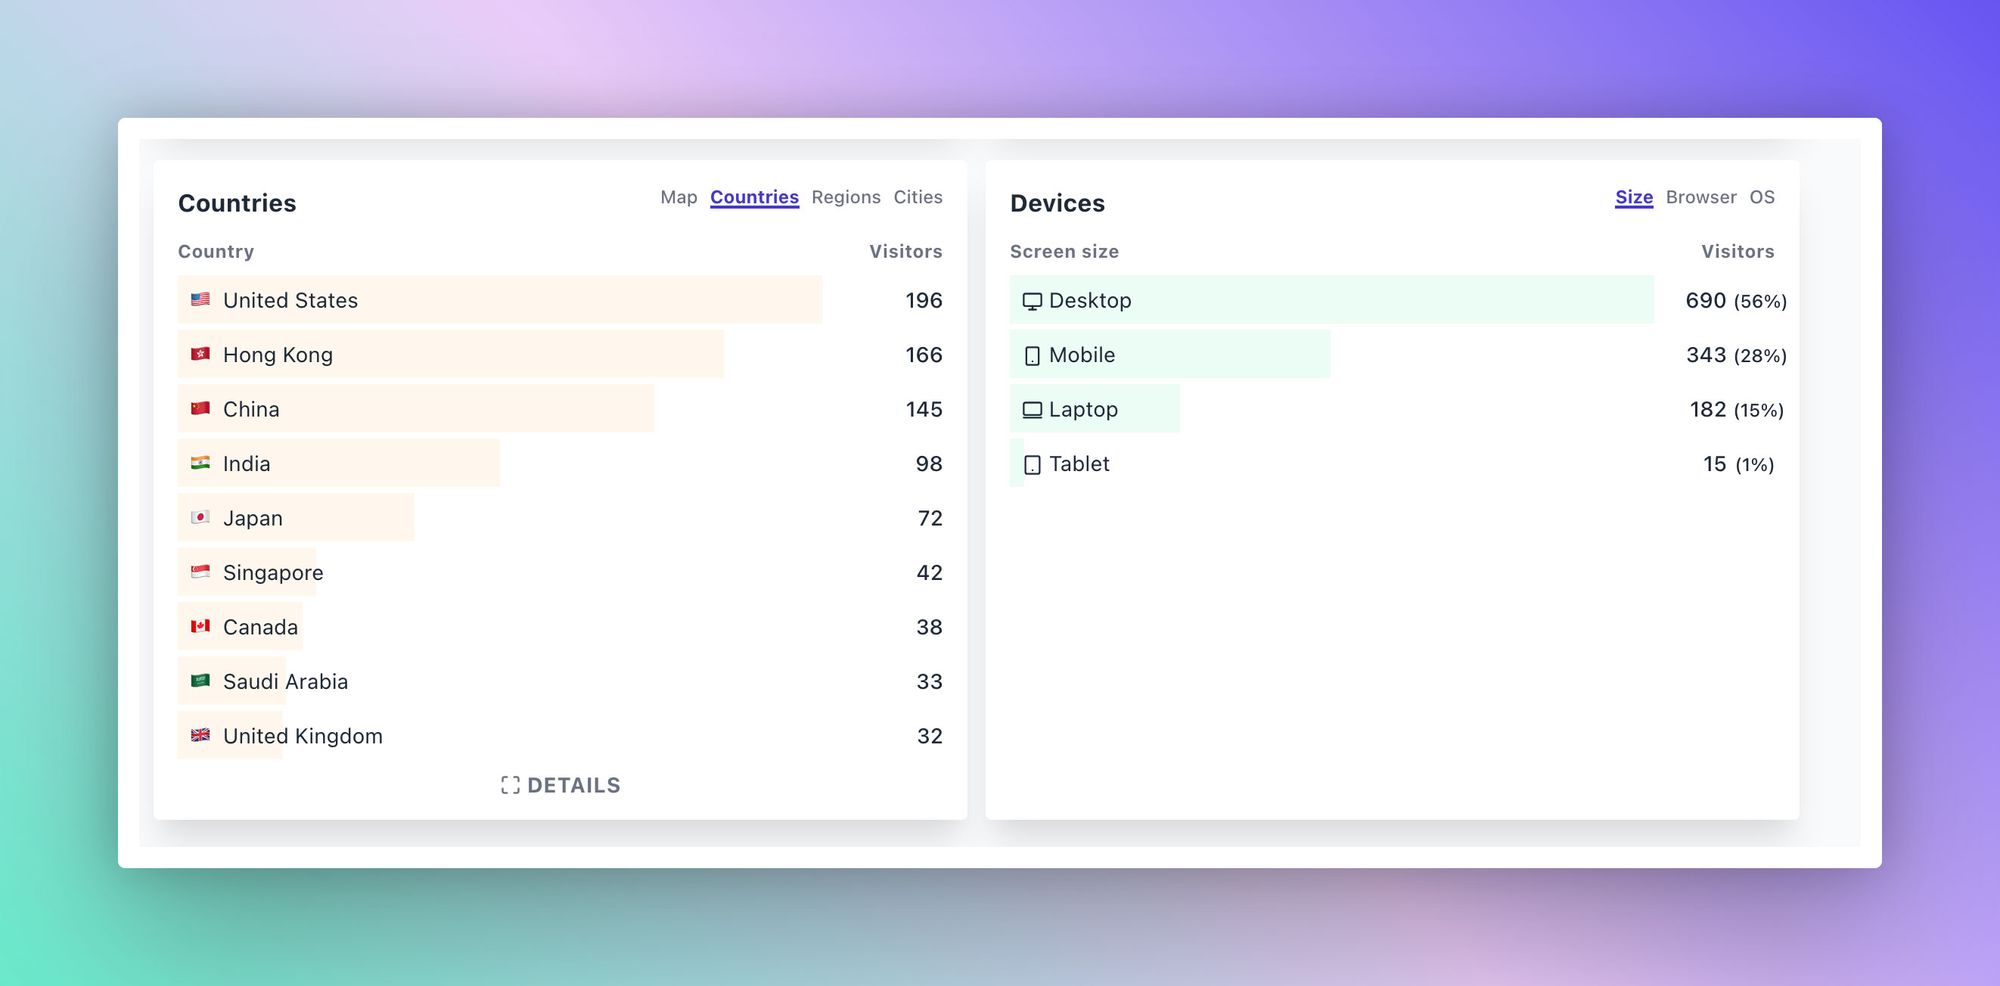Image resolution: width=2000 pixels, height=986 pixels.
Task: Click the Japan flag icon
Action: (x=200, y=517)
